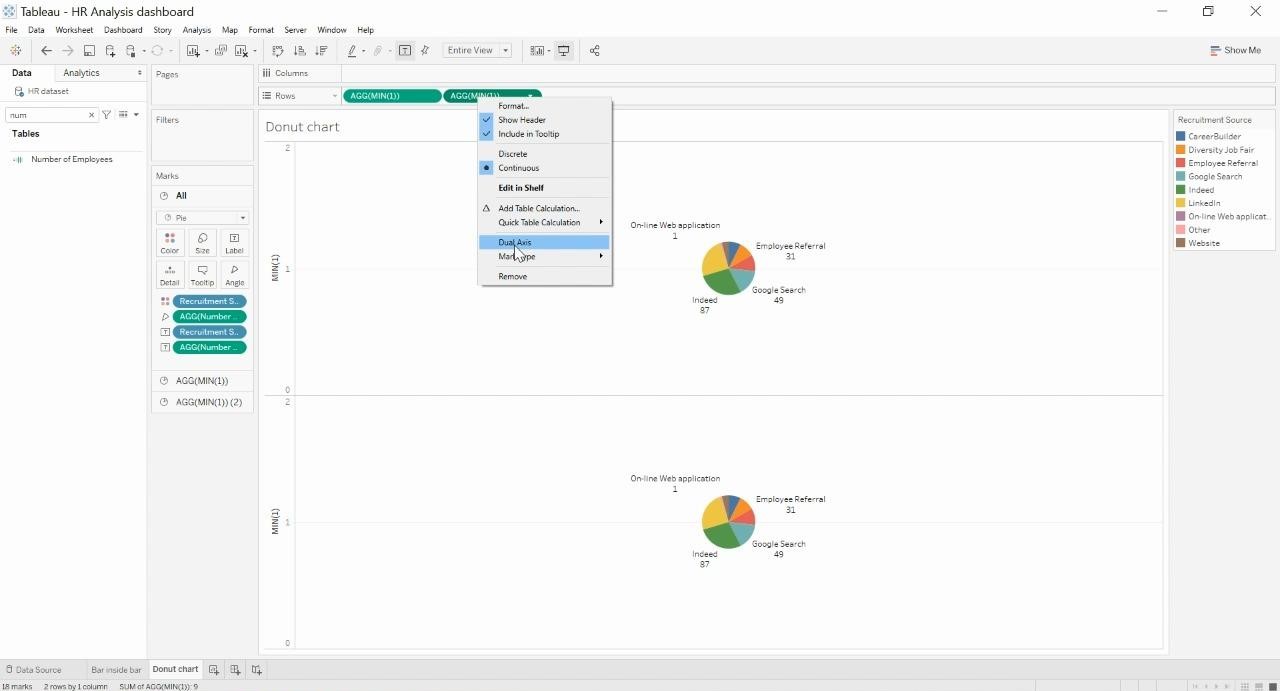Click the LinkedIn legend color swatch
Screen dimensions: 1280x691
[x=1181, y=203]
